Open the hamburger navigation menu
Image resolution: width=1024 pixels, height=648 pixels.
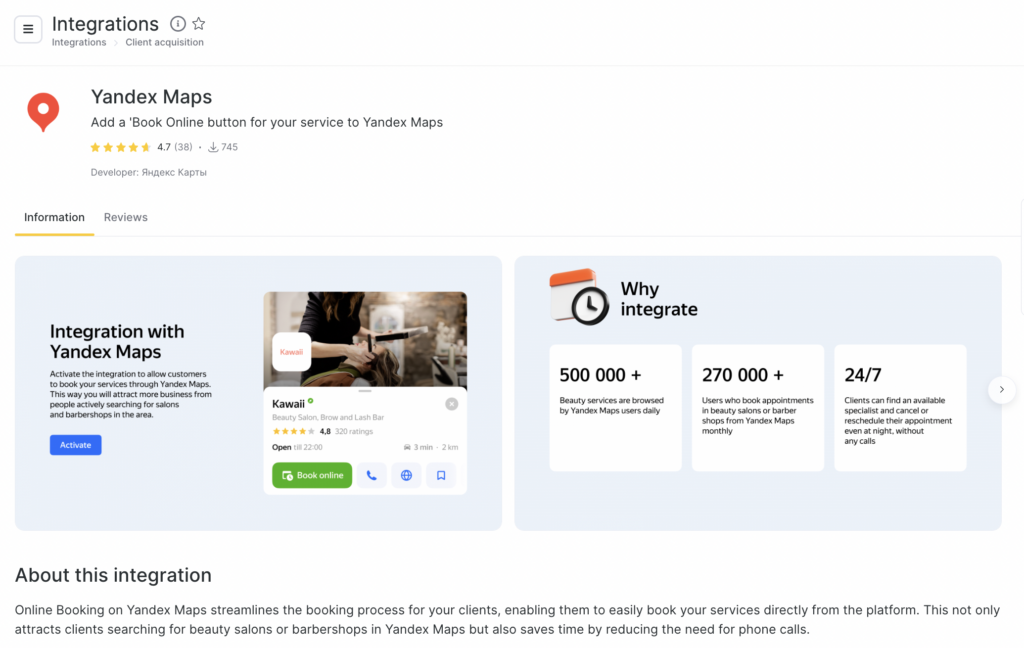(28, 29)
